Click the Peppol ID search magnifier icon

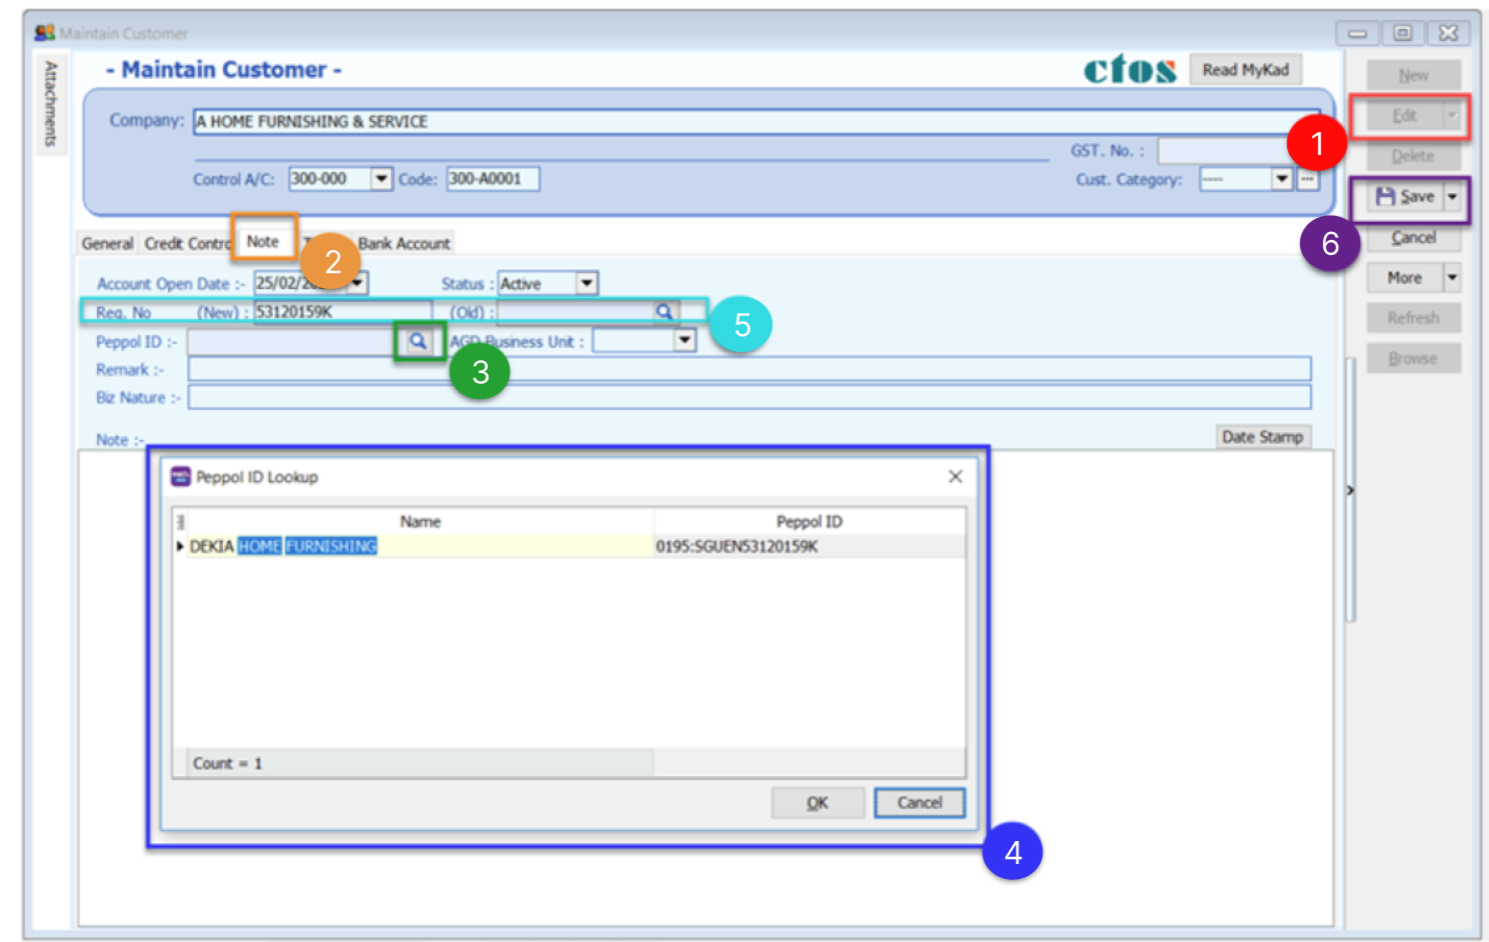pyautogui.click(x=418, y=342)
